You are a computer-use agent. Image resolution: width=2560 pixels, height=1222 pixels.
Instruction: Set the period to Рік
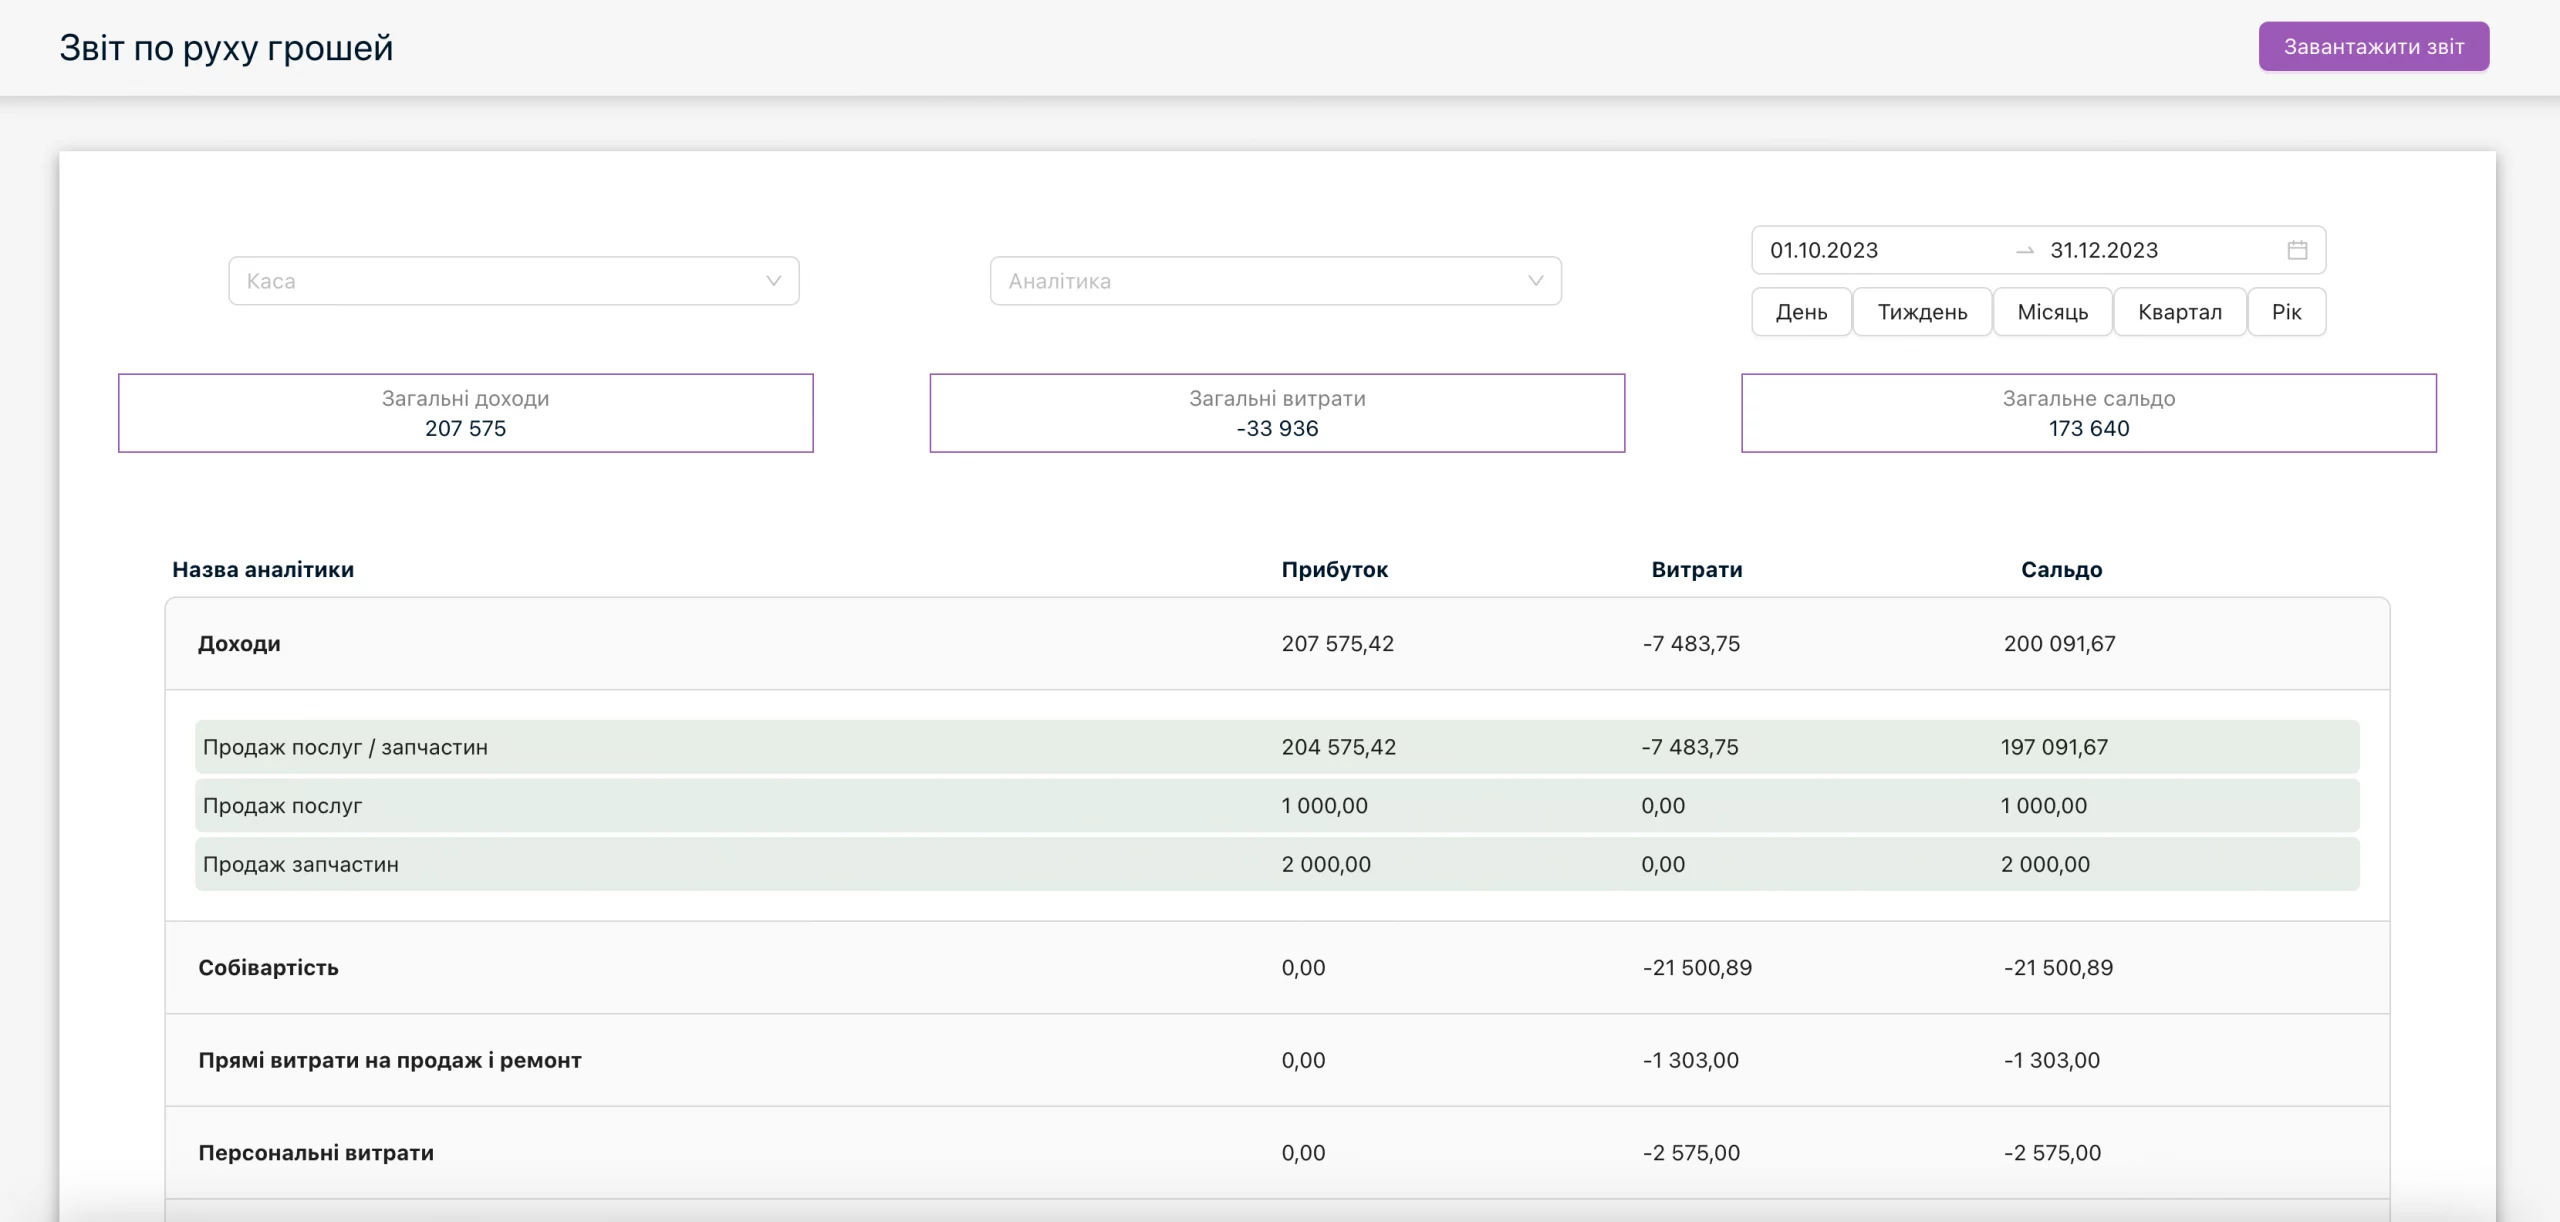(x=2286, y=312)
